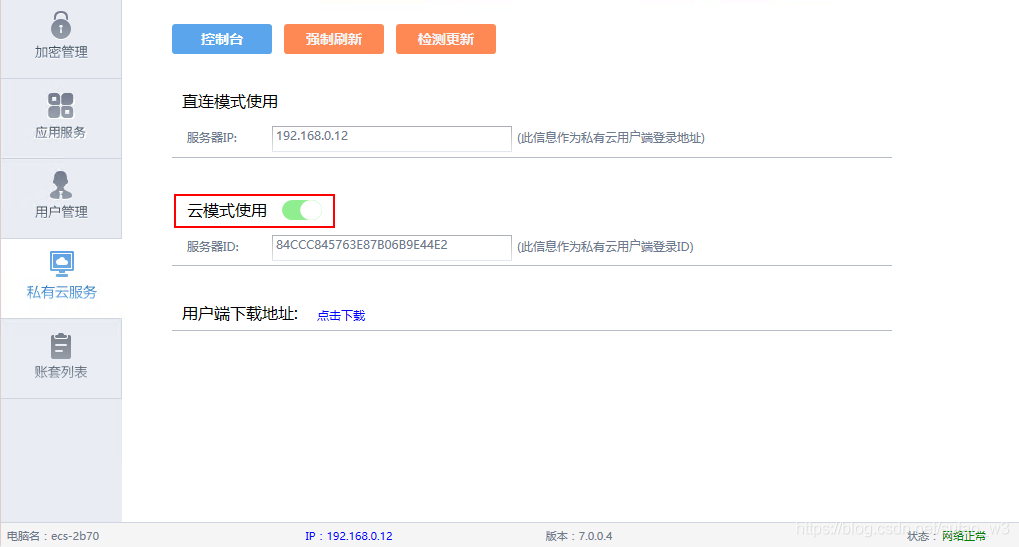Image resolution: width=1019 pixels, height=547 pixels.
Task: Open the 加密管理 lock icon
Action: (x=61, y=25)
